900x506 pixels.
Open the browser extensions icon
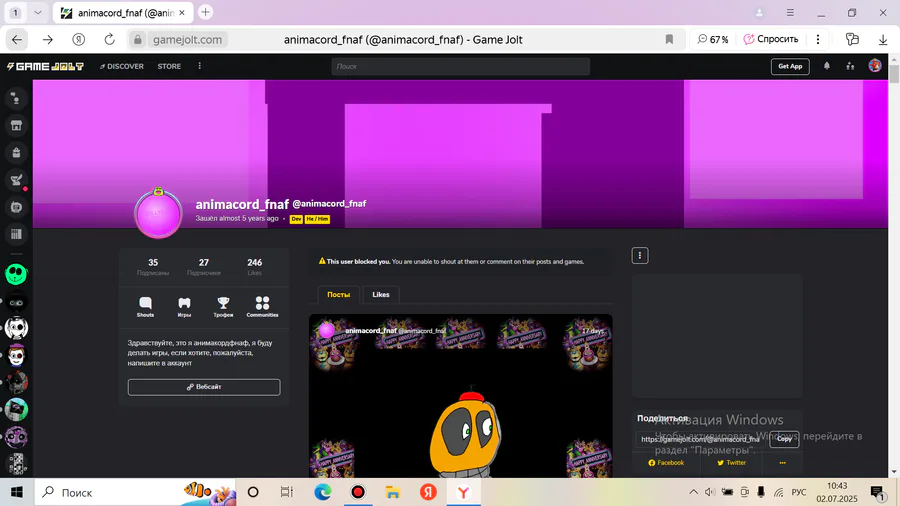pos(852,40)
